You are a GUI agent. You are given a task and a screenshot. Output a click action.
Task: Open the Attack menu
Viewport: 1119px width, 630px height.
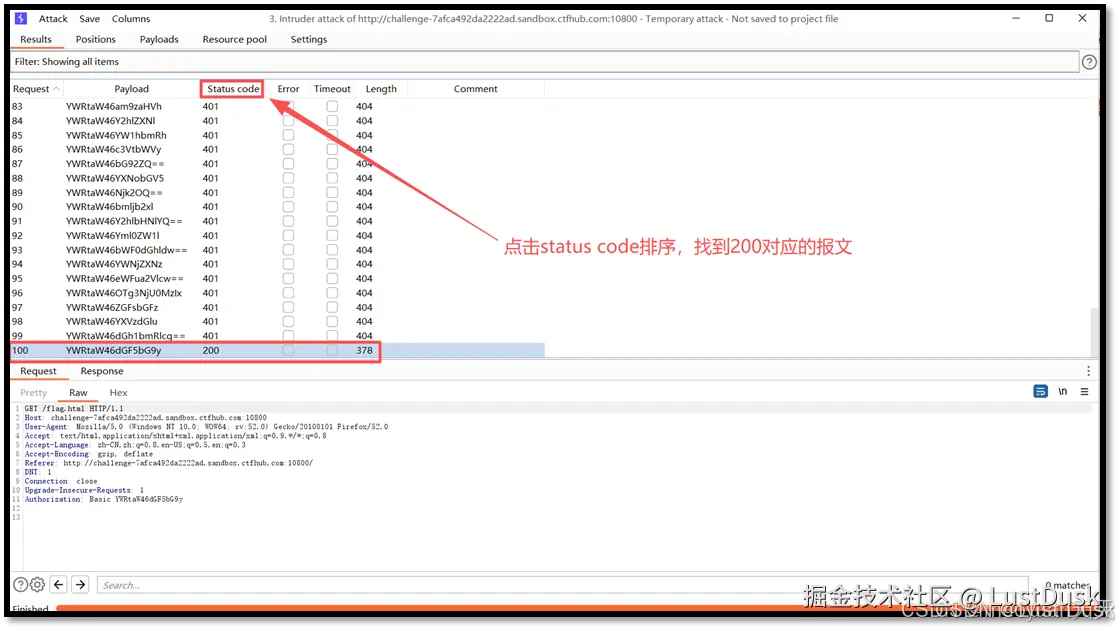(53, 19)
